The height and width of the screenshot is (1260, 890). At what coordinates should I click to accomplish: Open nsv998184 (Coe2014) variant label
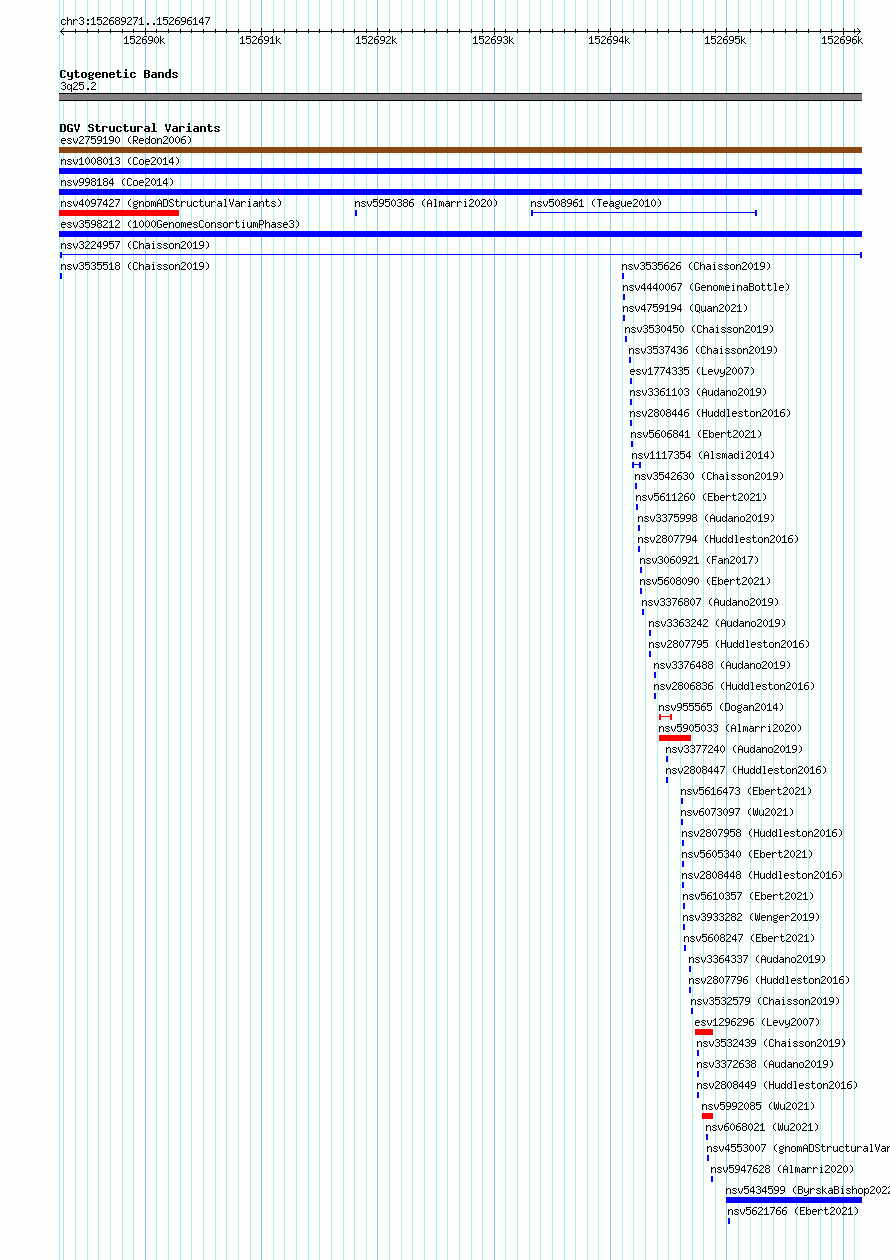[x=117, y=182]
